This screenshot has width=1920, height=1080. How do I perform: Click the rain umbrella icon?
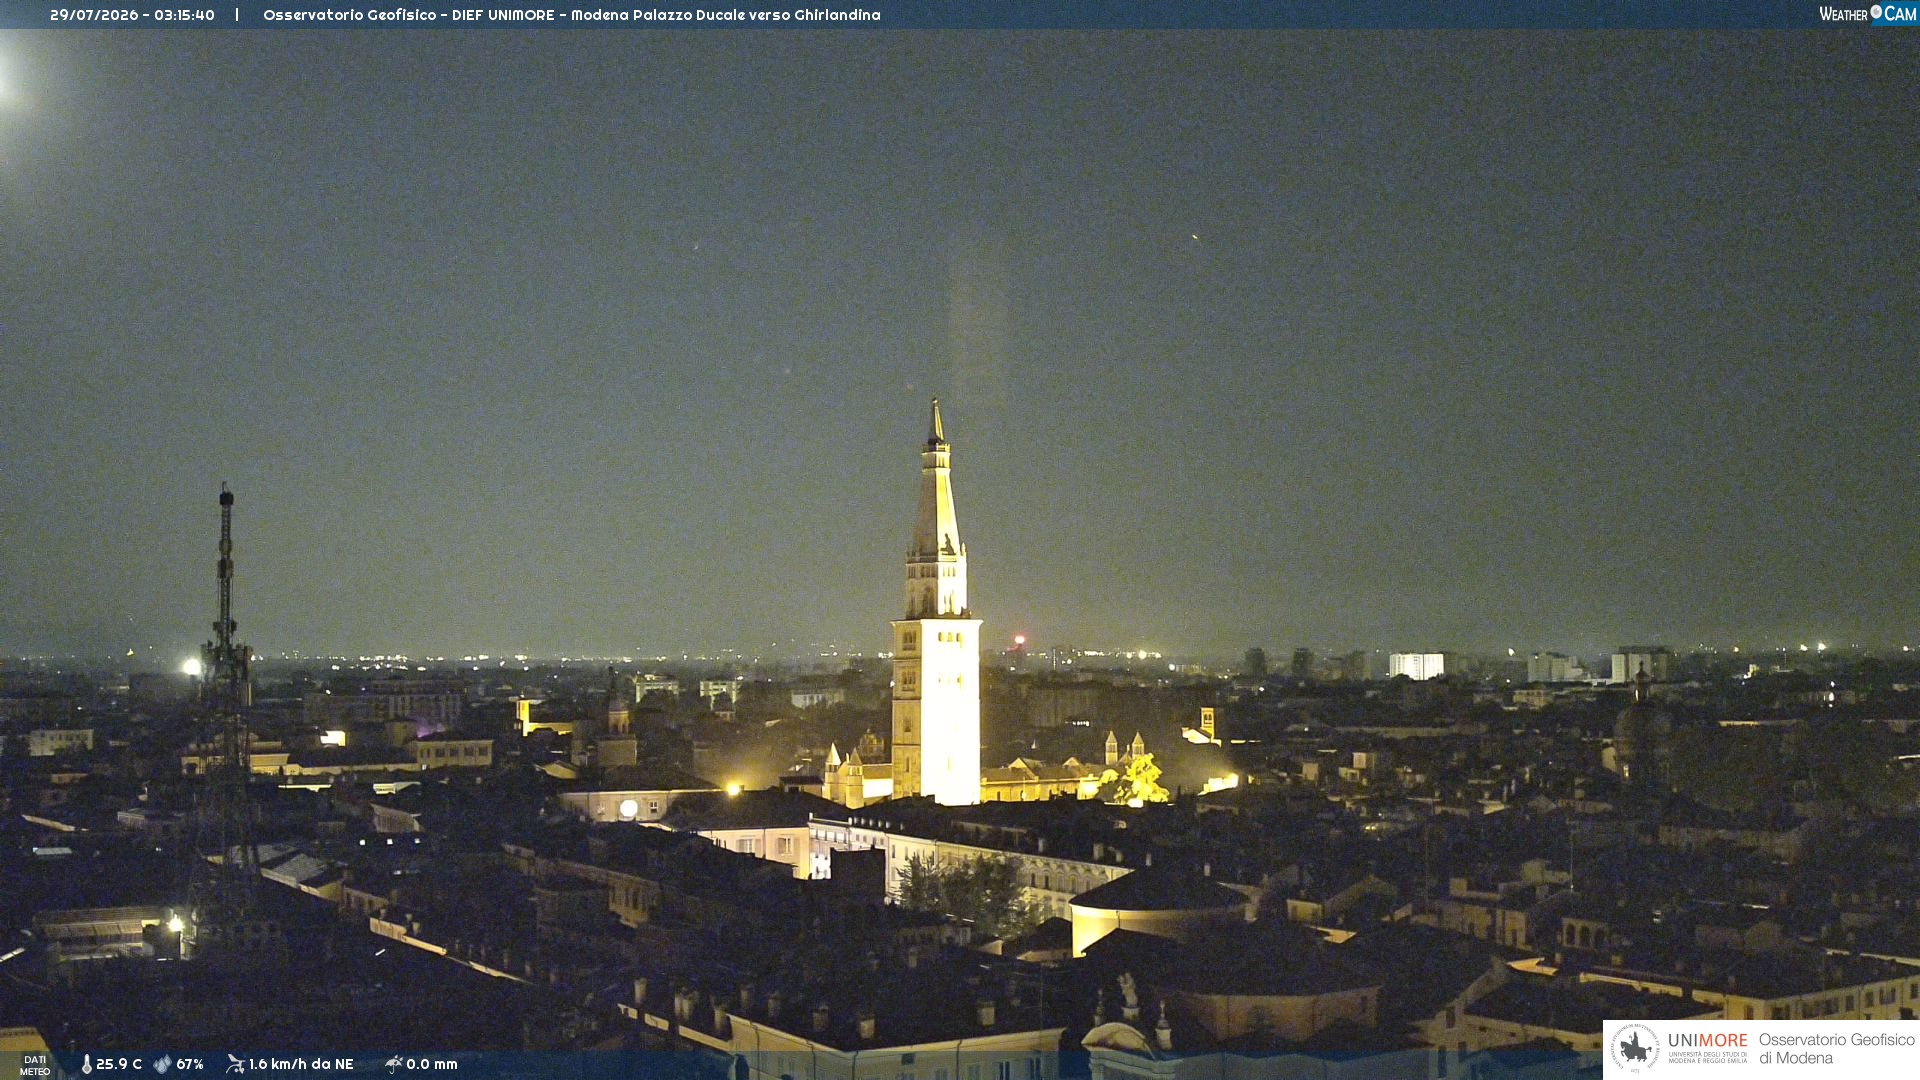pyautogui.click(x=394, y=1064)
